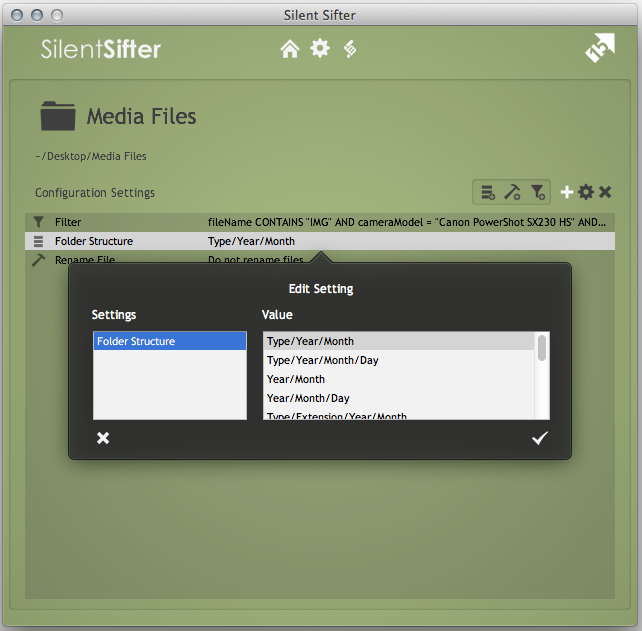Remove configuration with X icon near gear

tap(605, 192)
